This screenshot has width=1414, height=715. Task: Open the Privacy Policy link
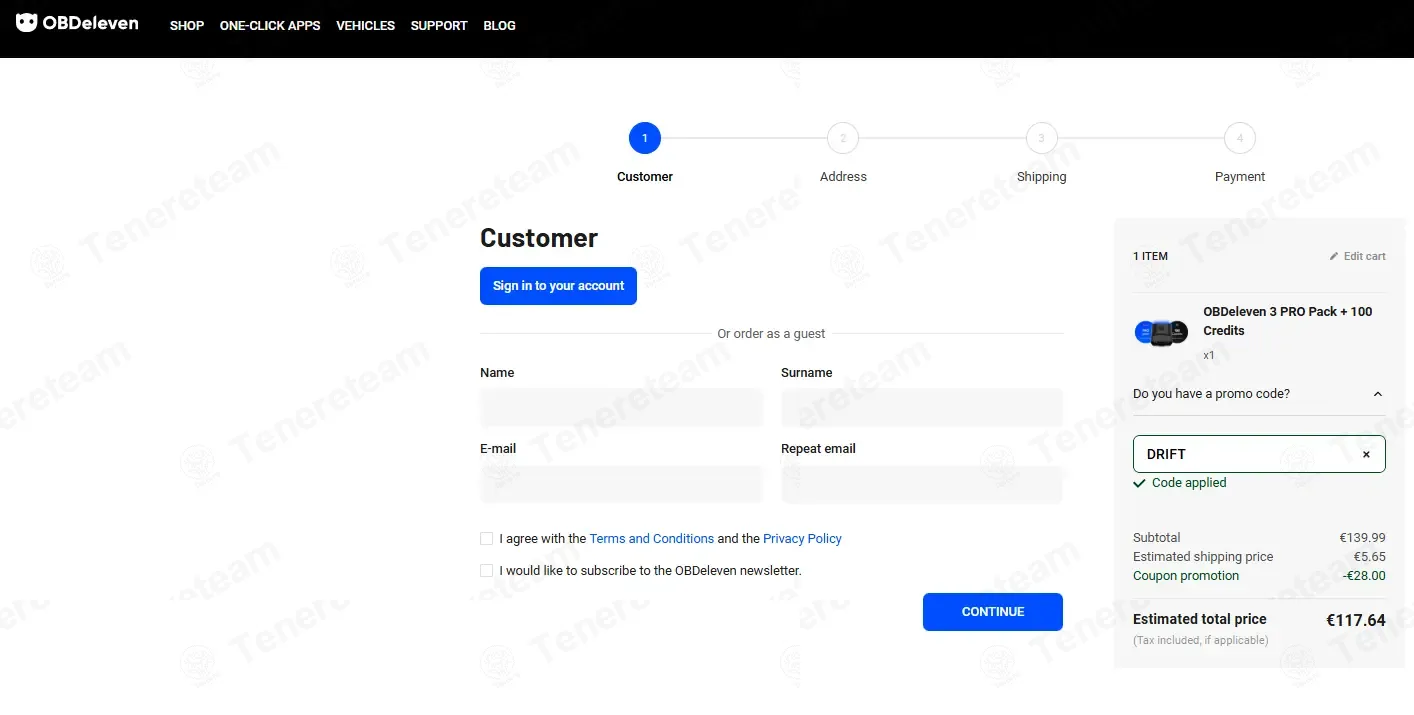(x=802, y=539)
